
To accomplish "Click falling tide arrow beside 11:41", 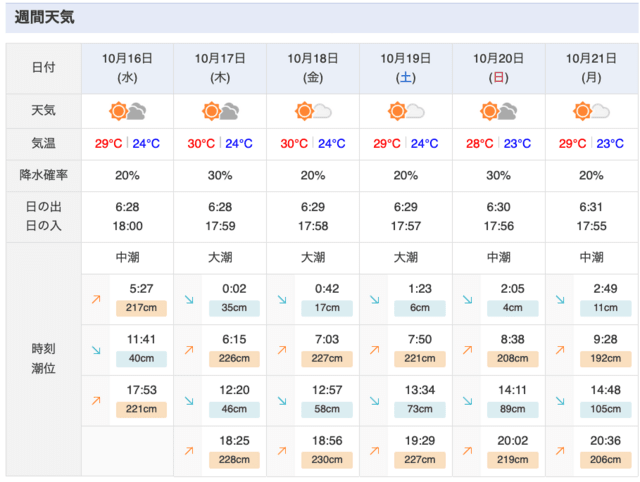I will point(96,350).
